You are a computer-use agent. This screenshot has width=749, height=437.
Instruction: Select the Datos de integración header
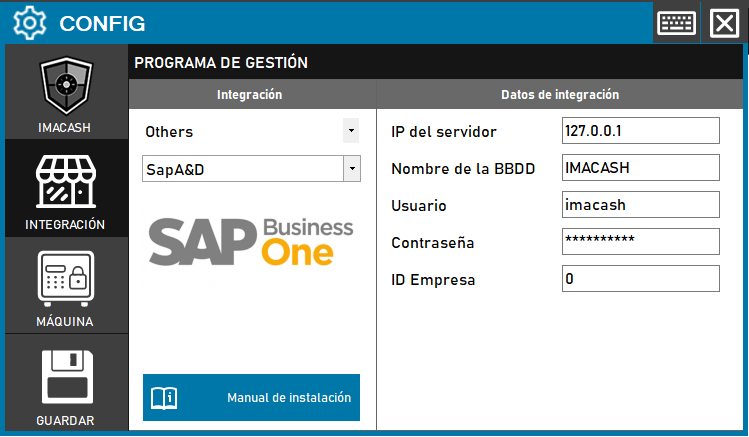coord(560,95)
